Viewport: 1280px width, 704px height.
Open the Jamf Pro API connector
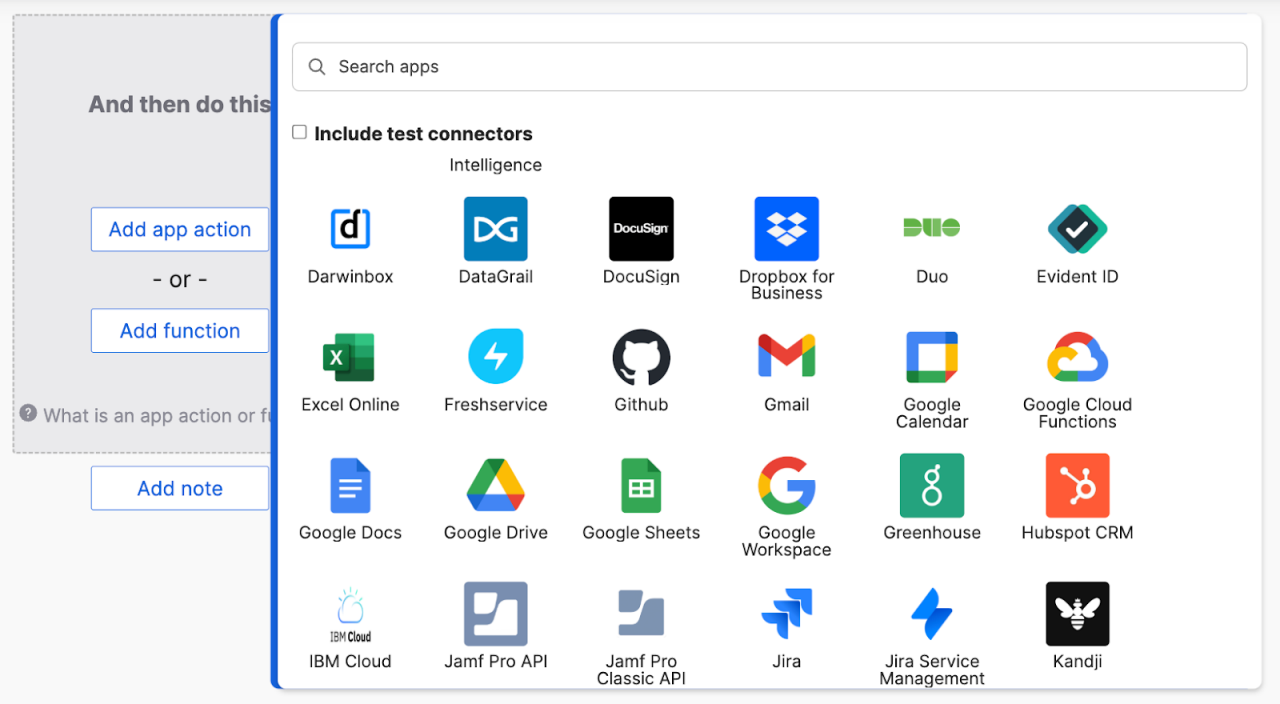tap(496, 613)
